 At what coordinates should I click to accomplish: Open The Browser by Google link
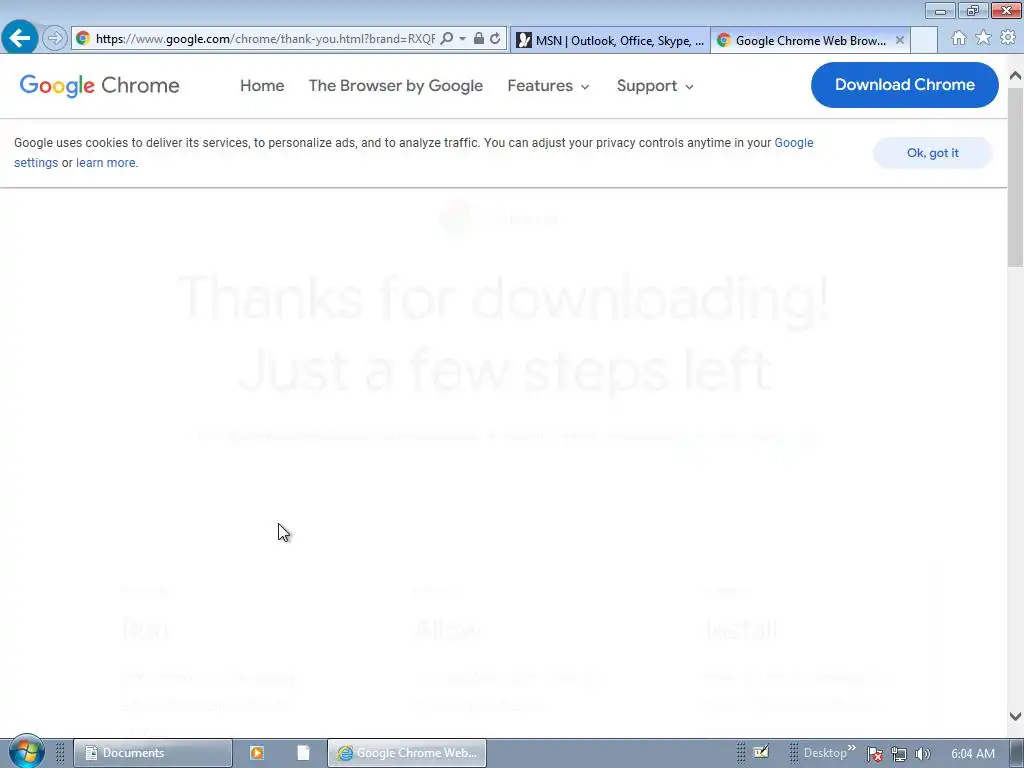[x=396, y=86]
